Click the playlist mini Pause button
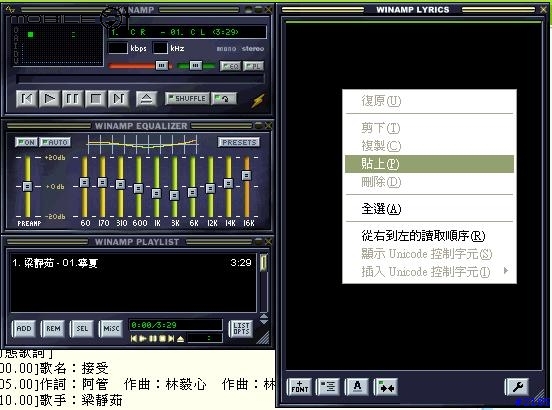Screen dimensions: 552x410 point(152,339)
